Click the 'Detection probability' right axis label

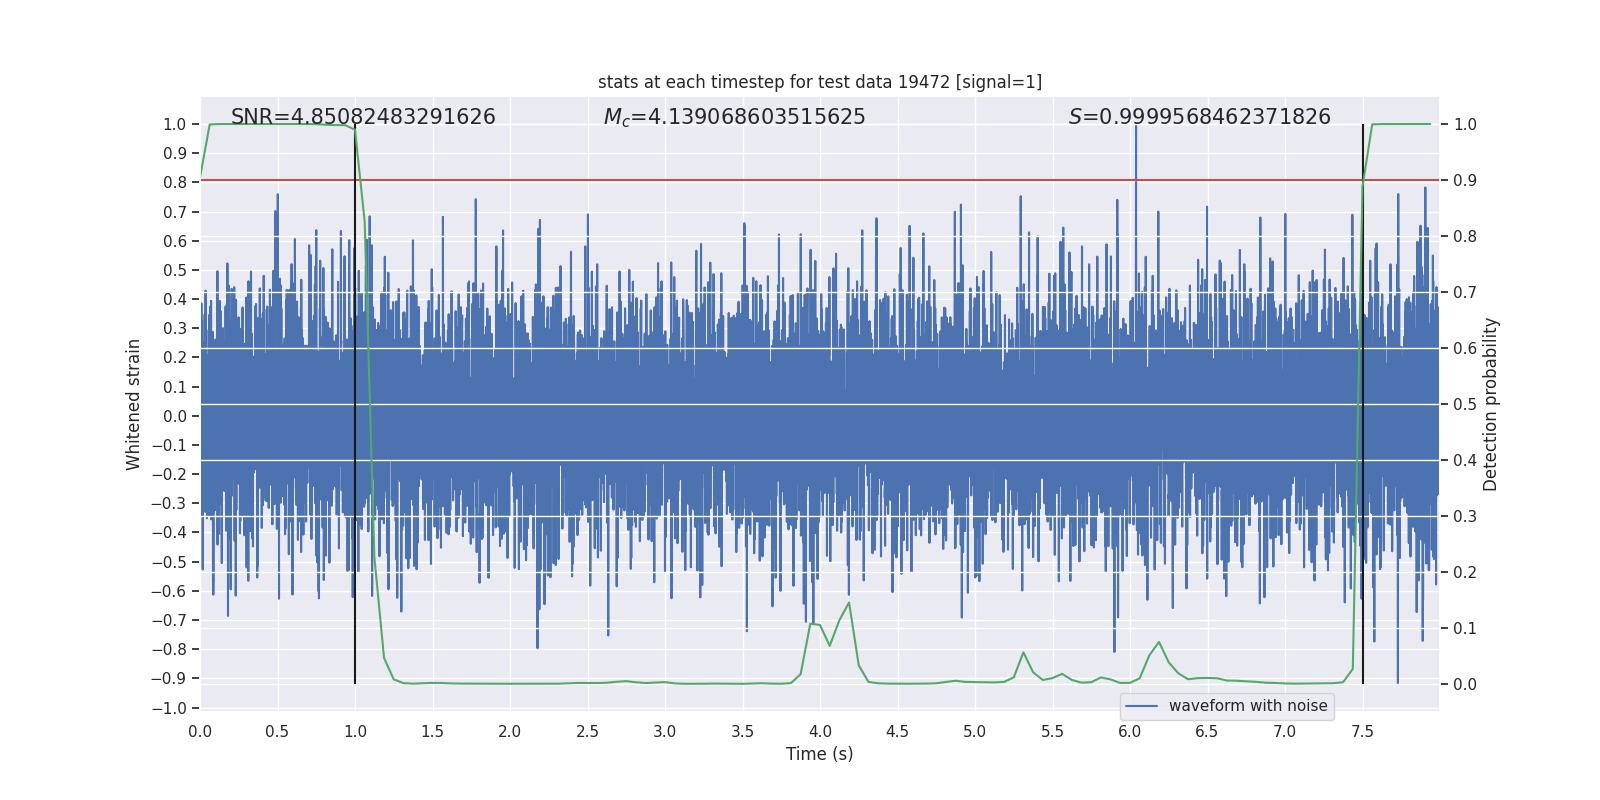[1491, 404]
